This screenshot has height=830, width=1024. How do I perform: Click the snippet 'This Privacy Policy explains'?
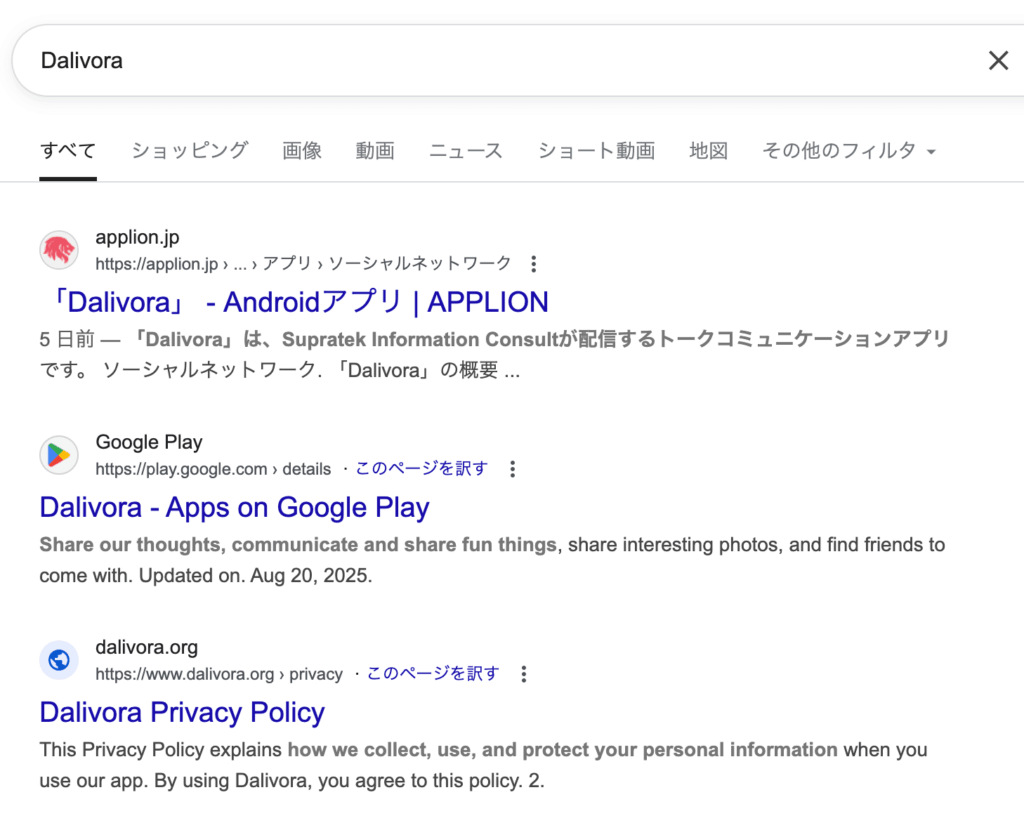coord(483,765)
